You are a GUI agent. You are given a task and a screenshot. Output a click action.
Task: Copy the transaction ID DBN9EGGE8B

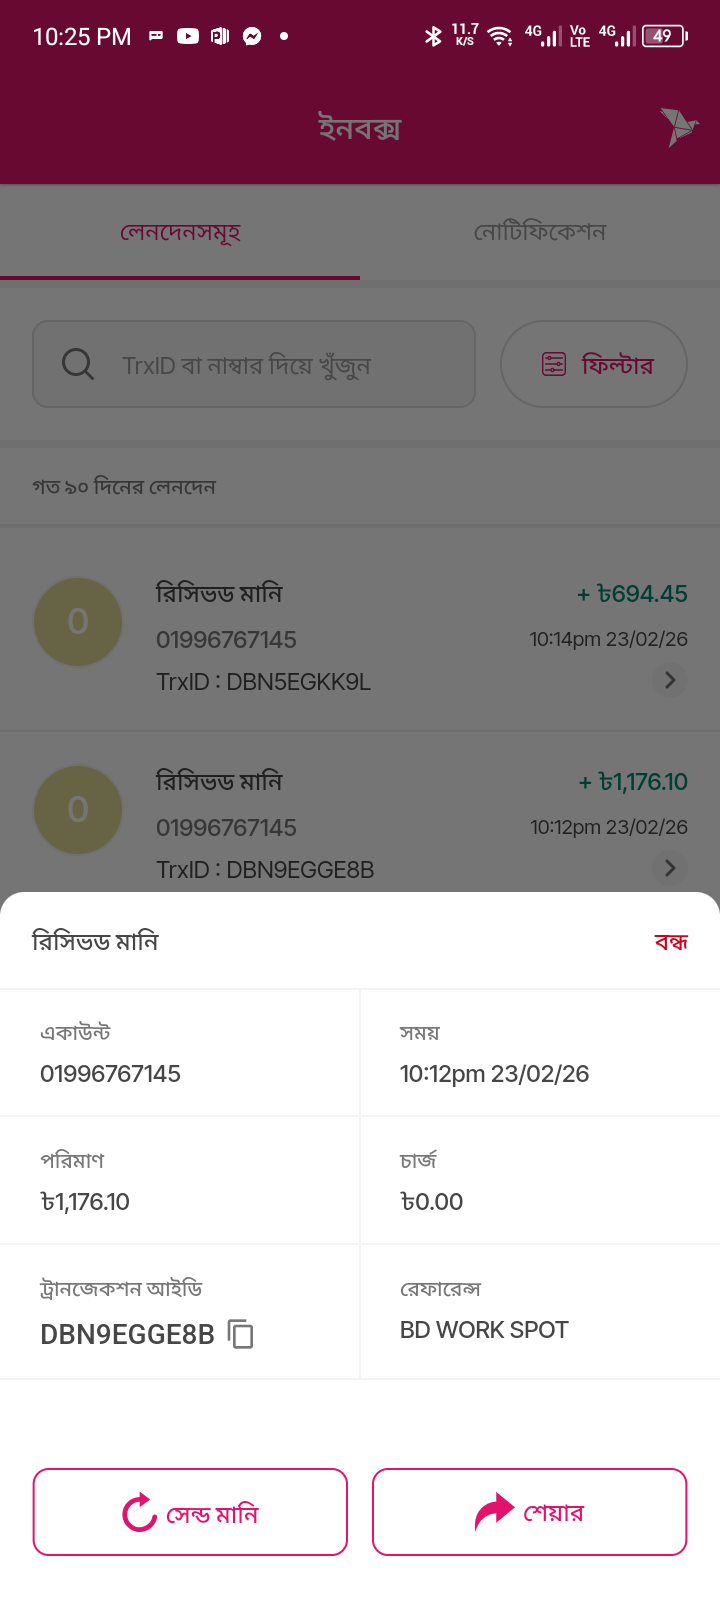coord(241,1334)
